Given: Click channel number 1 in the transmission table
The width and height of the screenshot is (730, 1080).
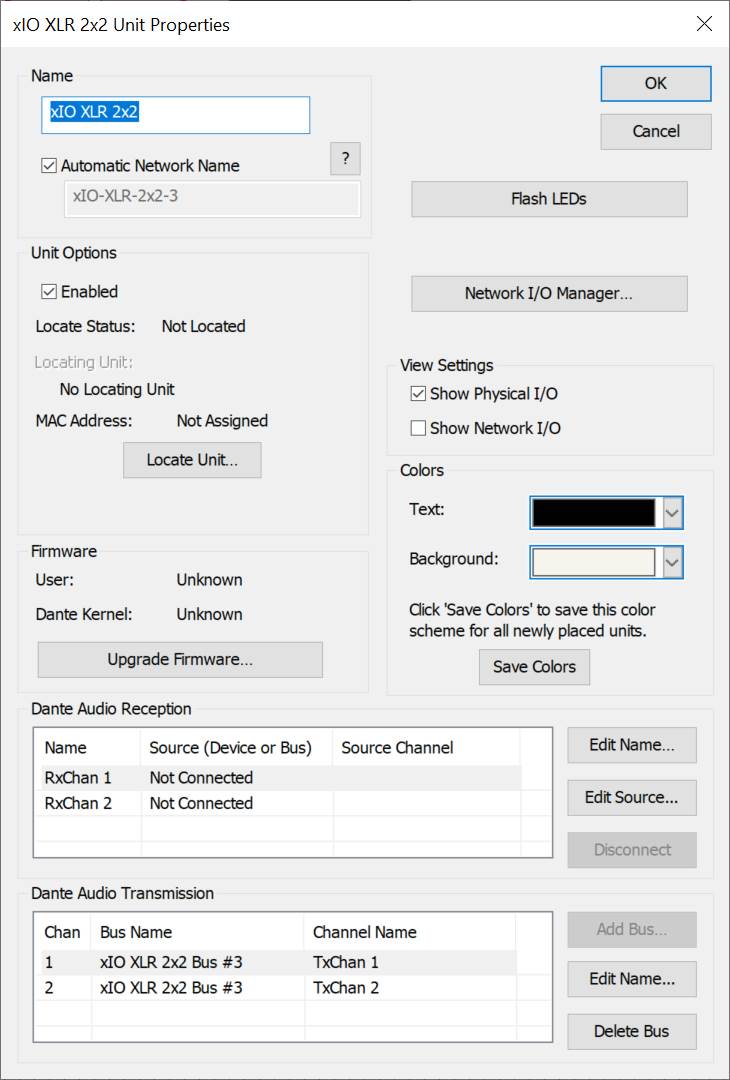Looking at the screenshot, I should point(49,962).
